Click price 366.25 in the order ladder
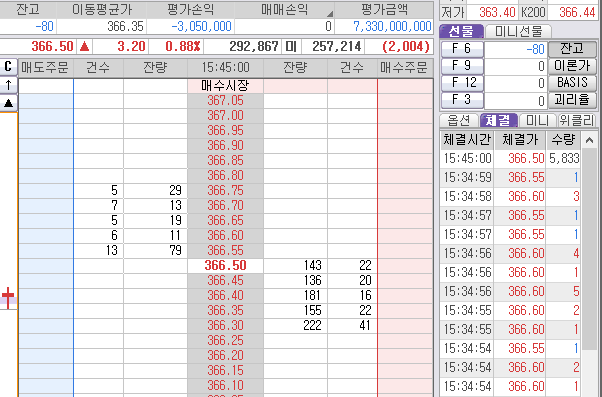 coord(225,340)
